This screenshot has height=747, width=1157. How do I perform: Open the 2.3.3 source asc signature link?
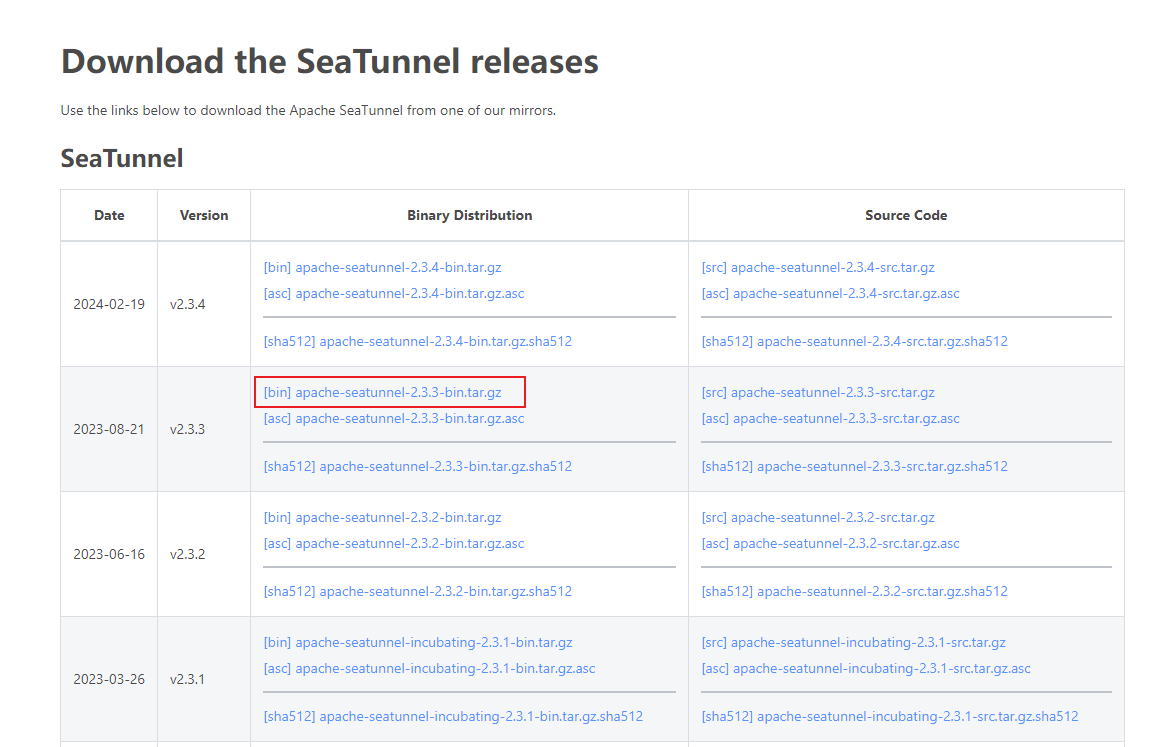tap(829, 418)
